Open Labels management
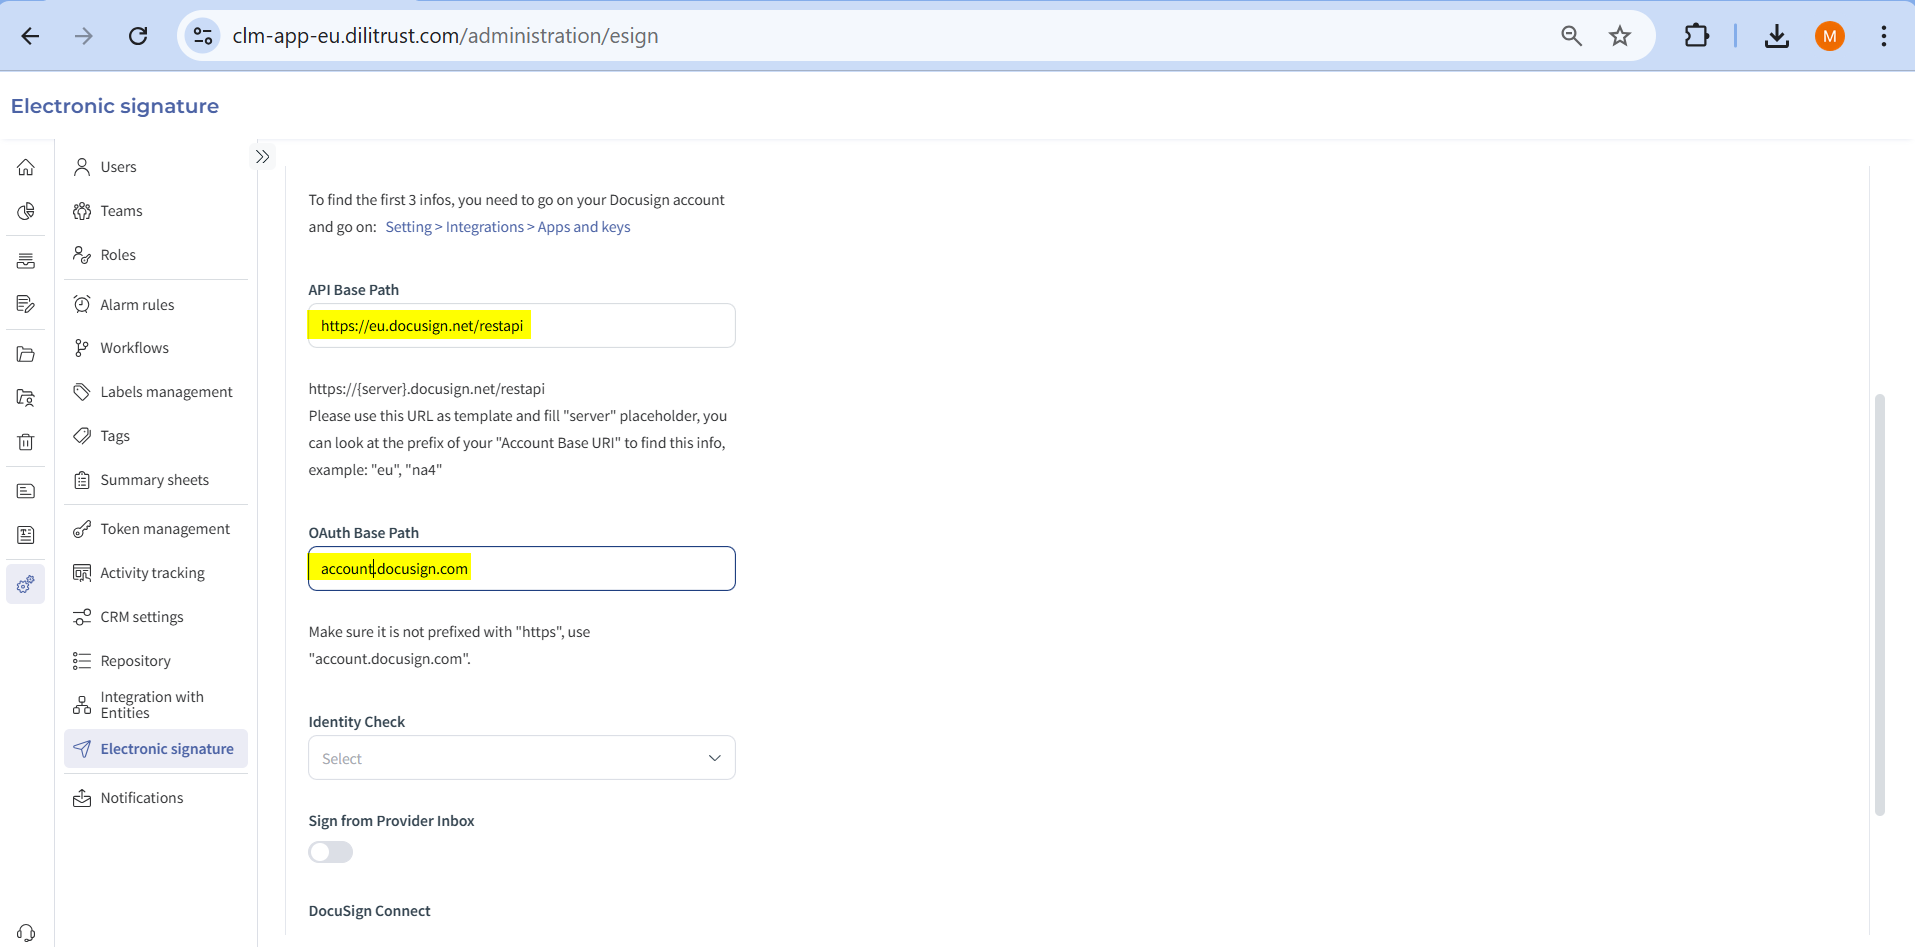The width and height of the screenshot is (1915, 947). click(156, 392)
